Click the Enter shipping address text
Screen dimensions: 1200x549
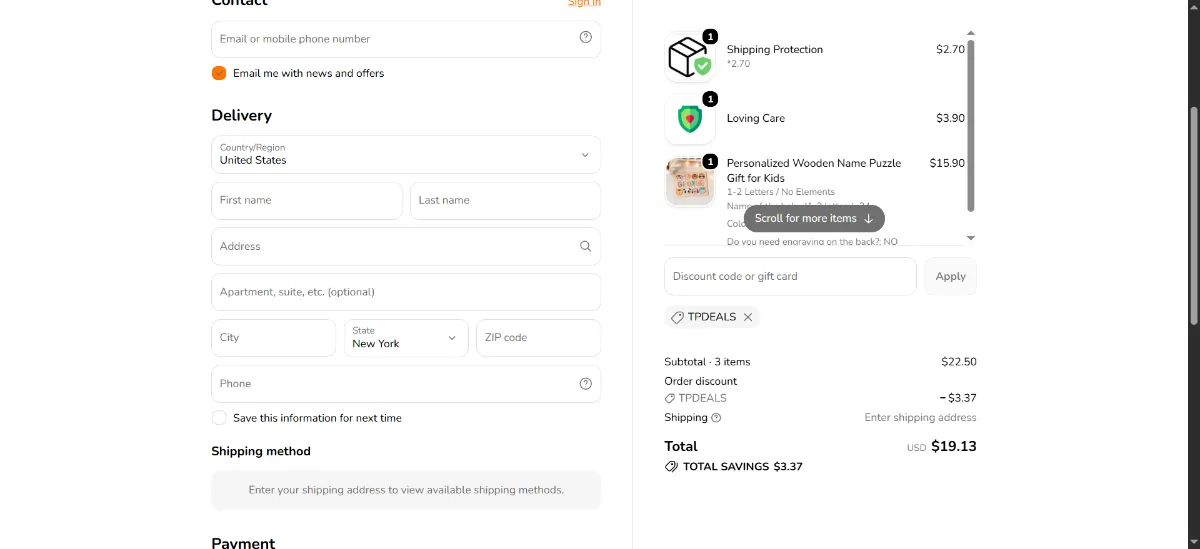coord(920,418)
